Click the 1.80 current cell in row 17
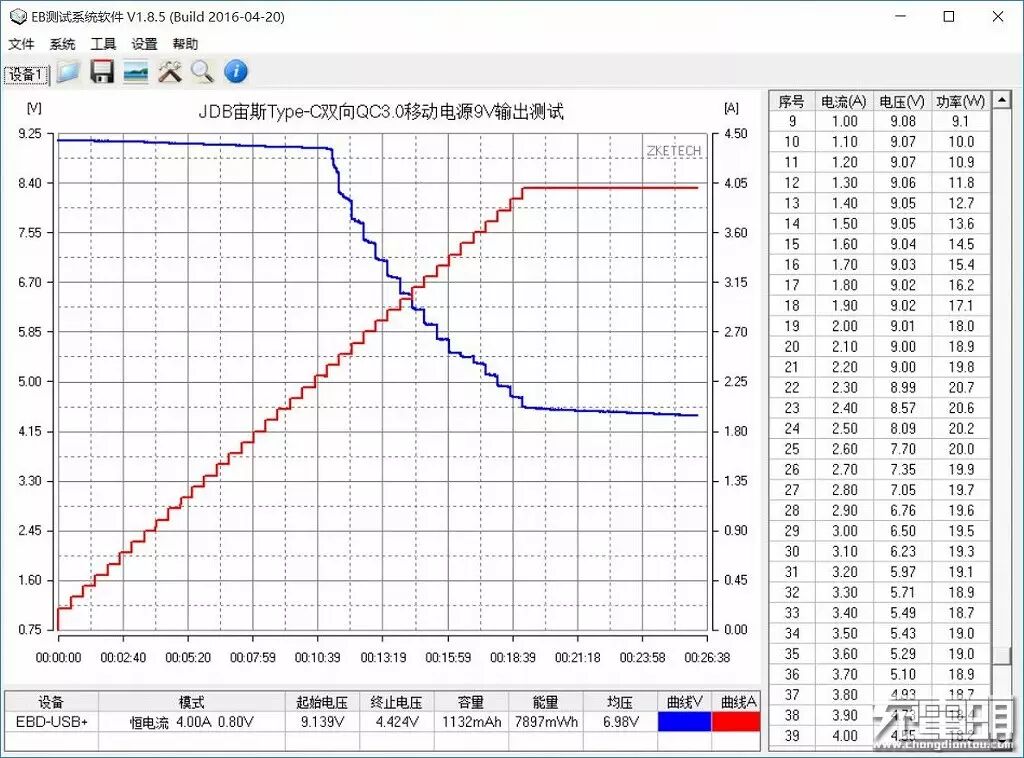This screenshot has width=1024, height=758. 844,285
